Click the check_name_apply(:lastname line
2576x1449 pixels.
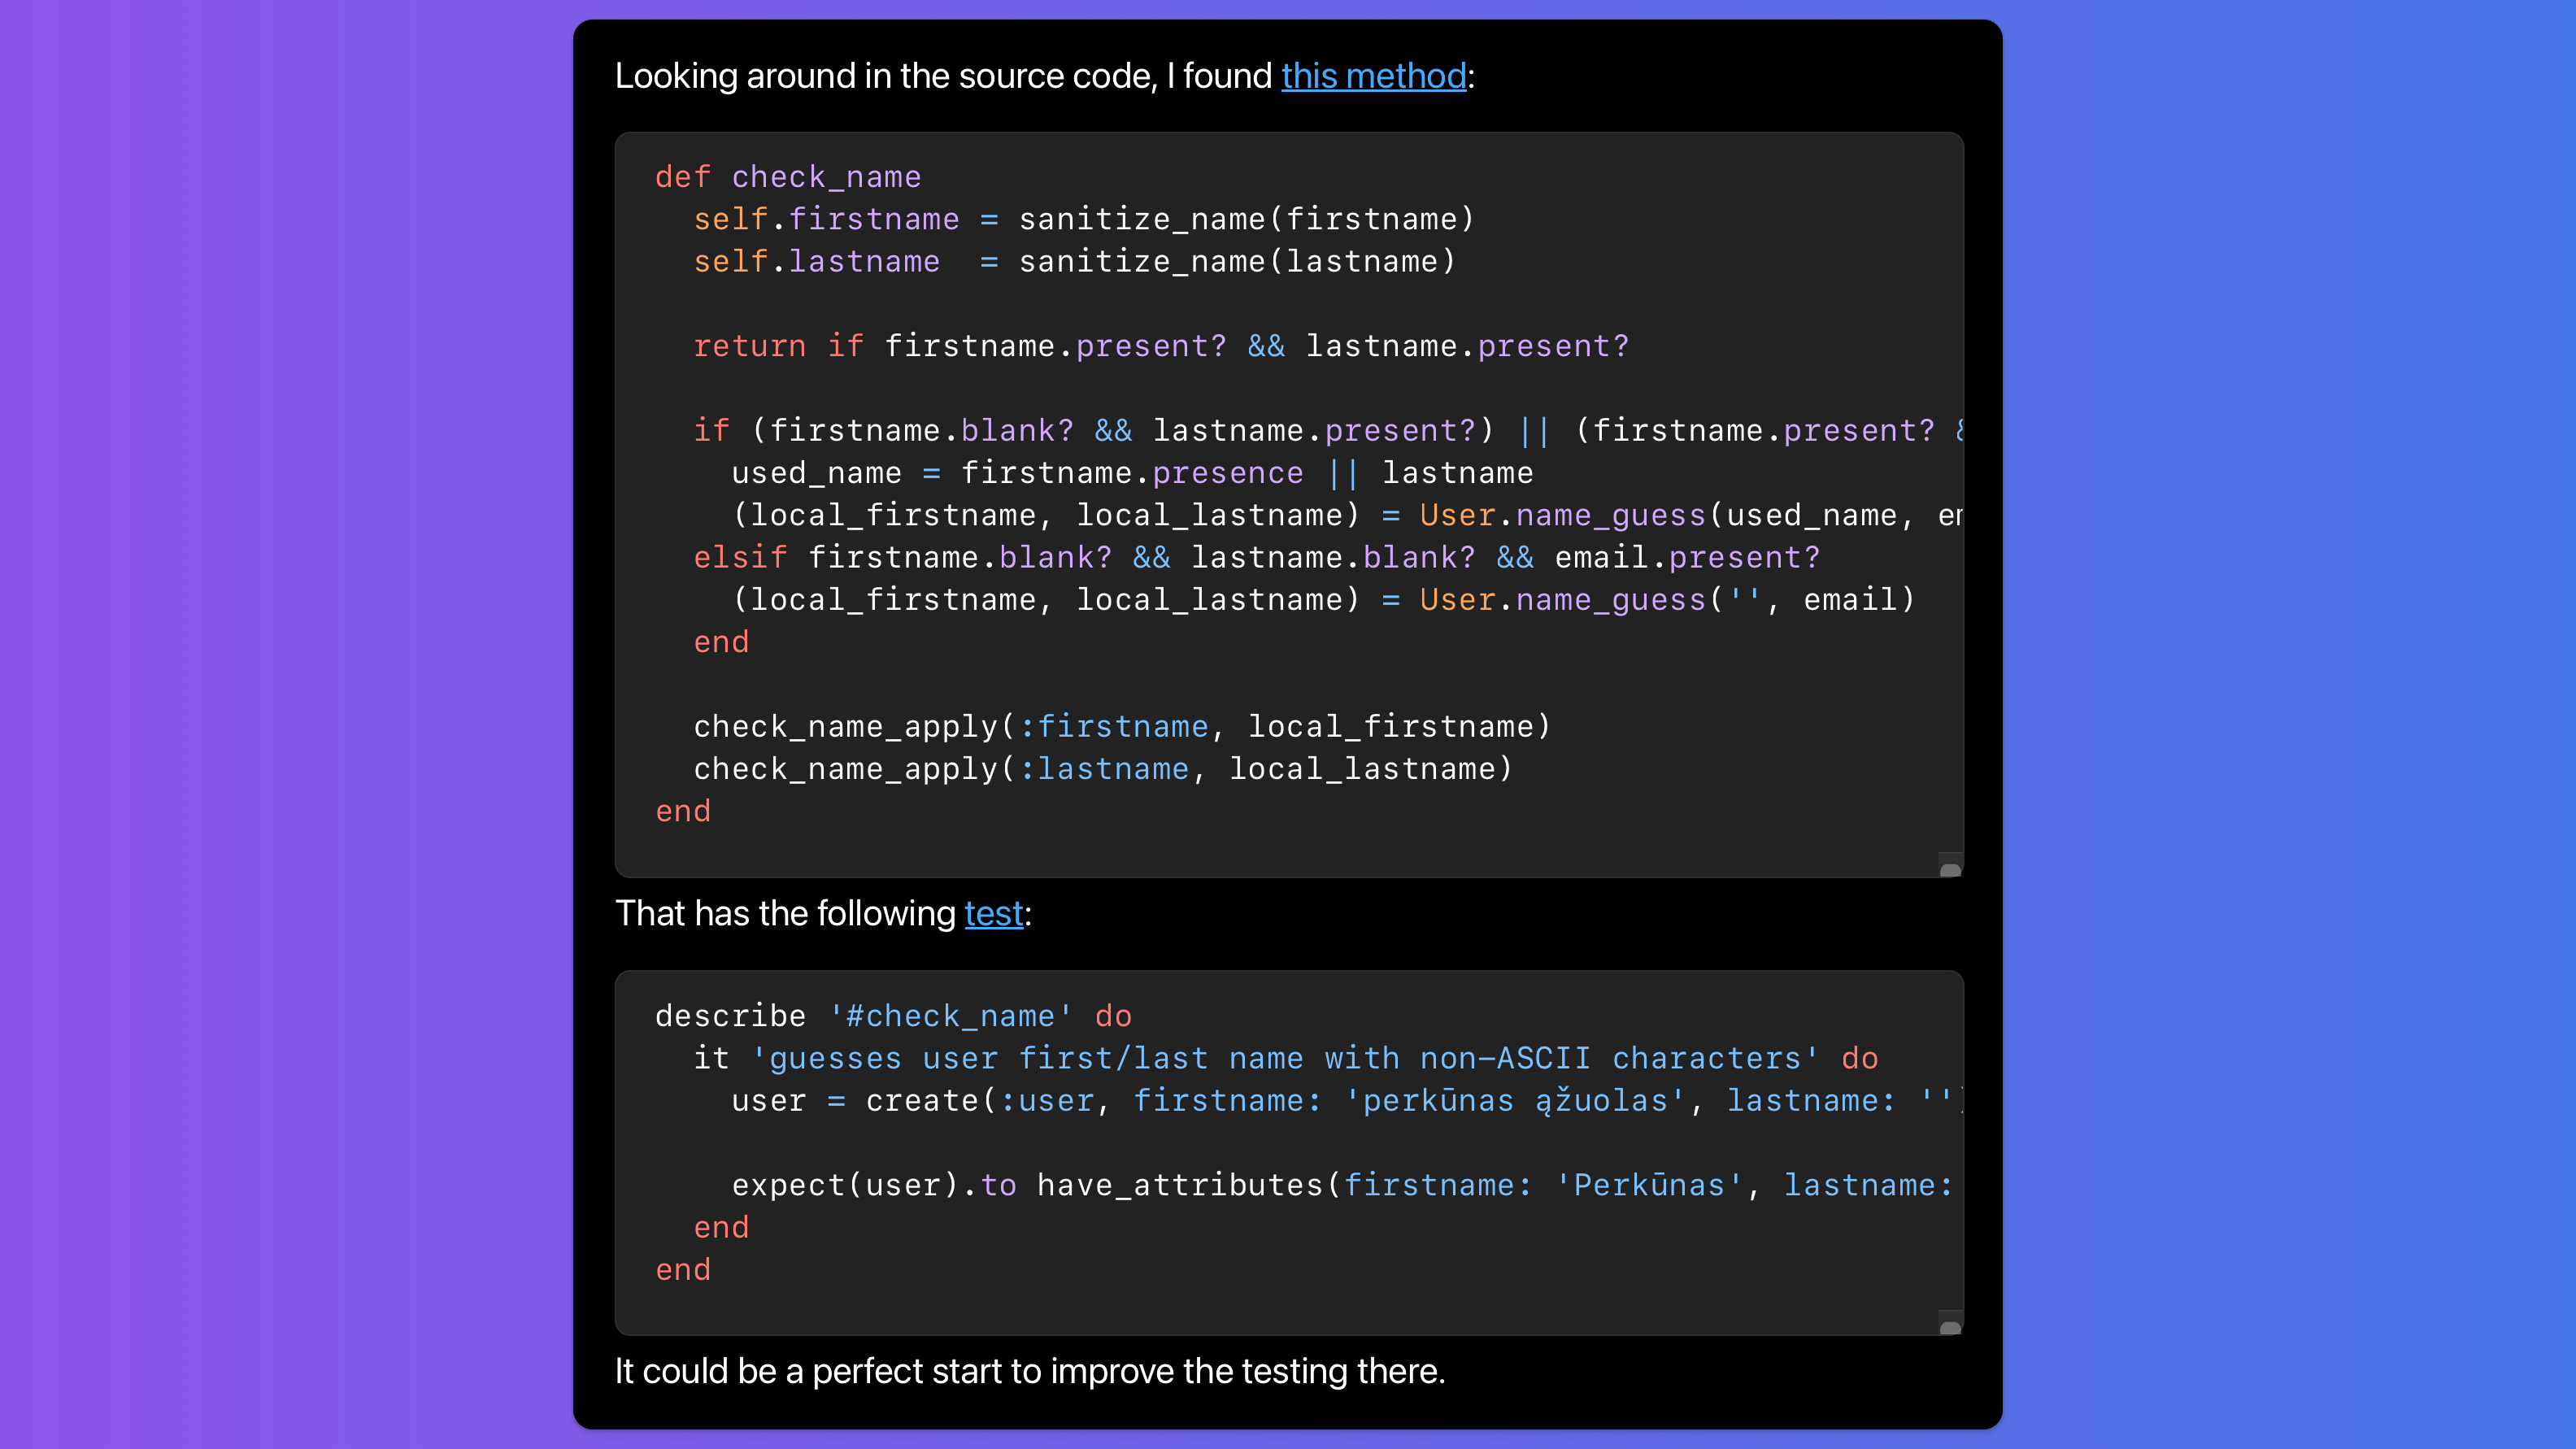tap(1103, 769)
